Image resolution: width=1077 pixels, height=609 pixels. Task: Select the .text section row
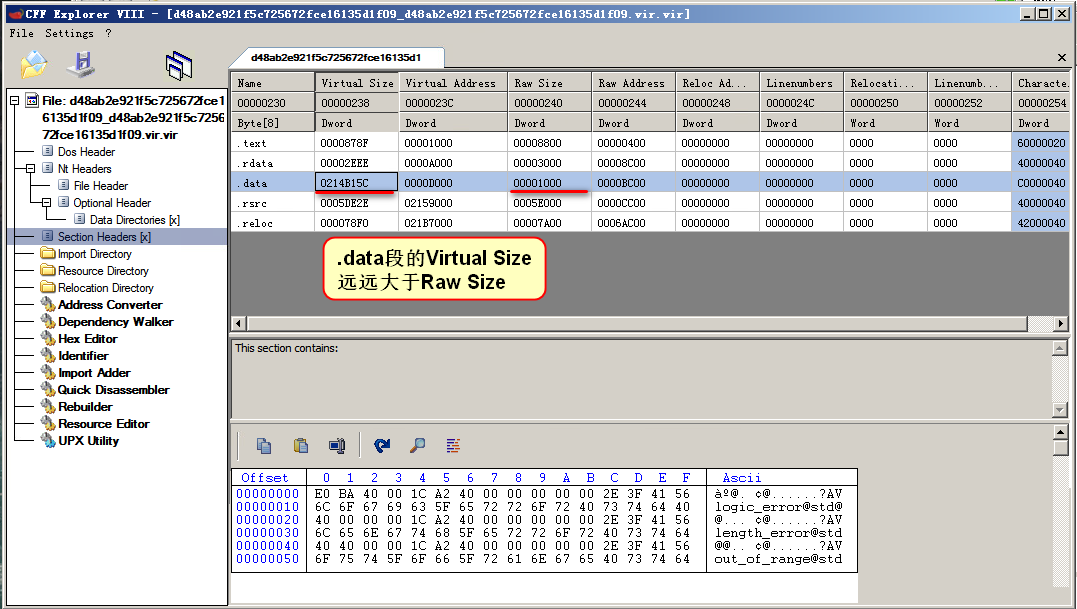[x=650, y=143]
